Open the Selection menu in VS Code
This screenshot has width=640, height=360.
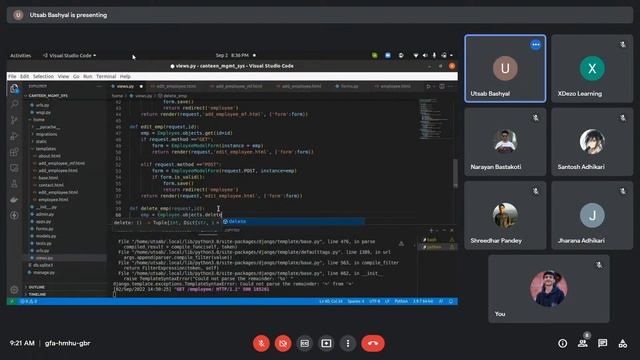tap(43, 76)
